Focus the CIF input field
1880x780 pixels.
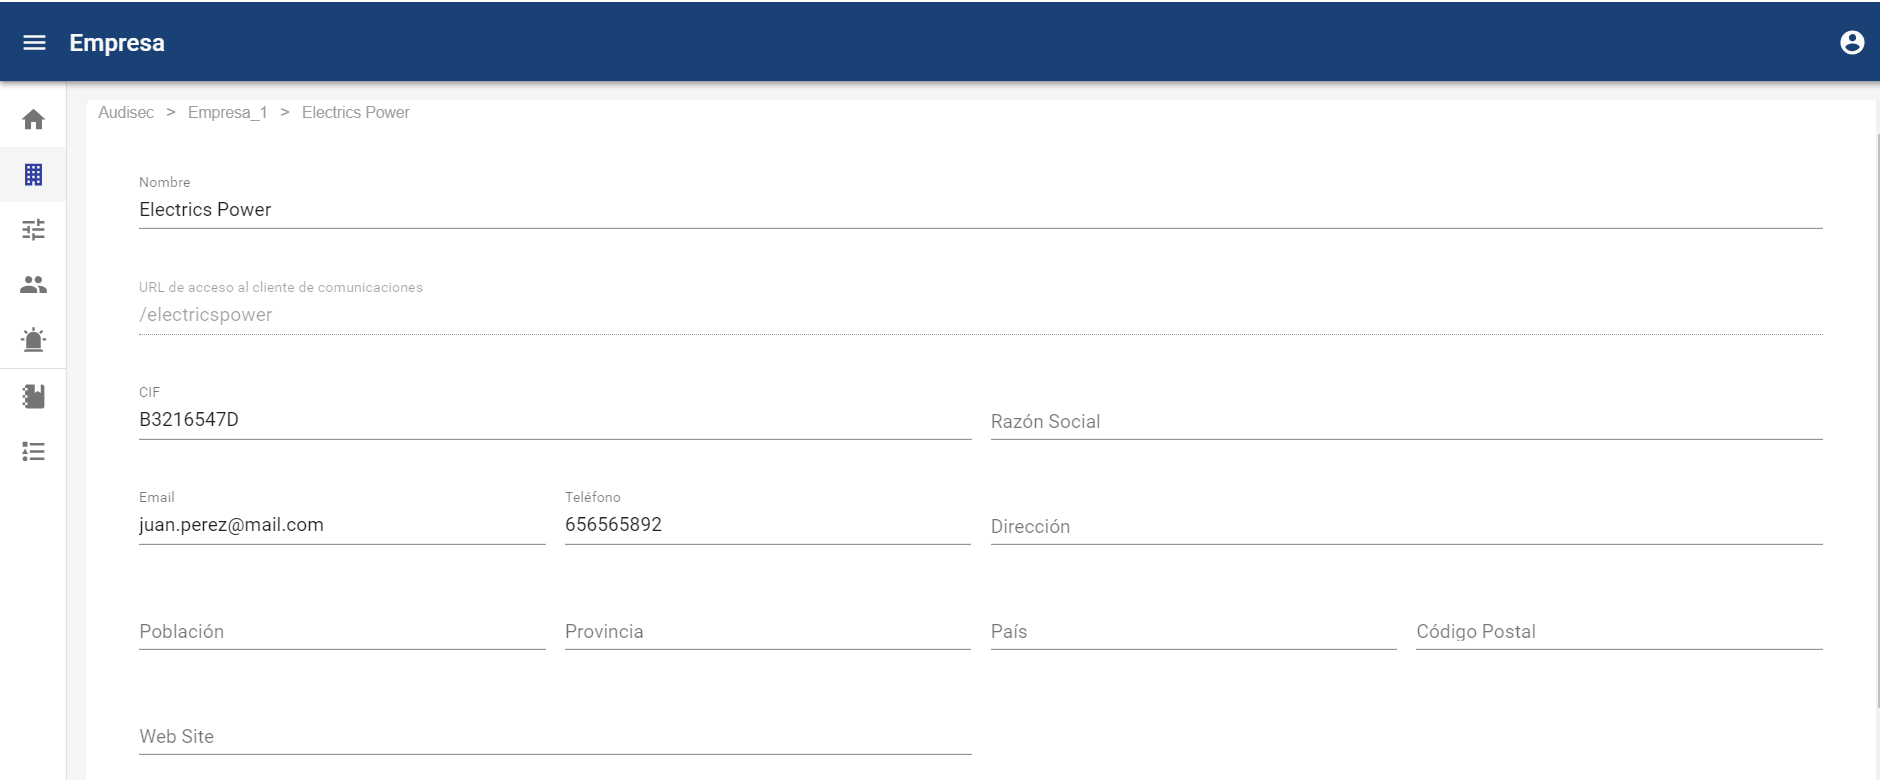click(554, 420)
